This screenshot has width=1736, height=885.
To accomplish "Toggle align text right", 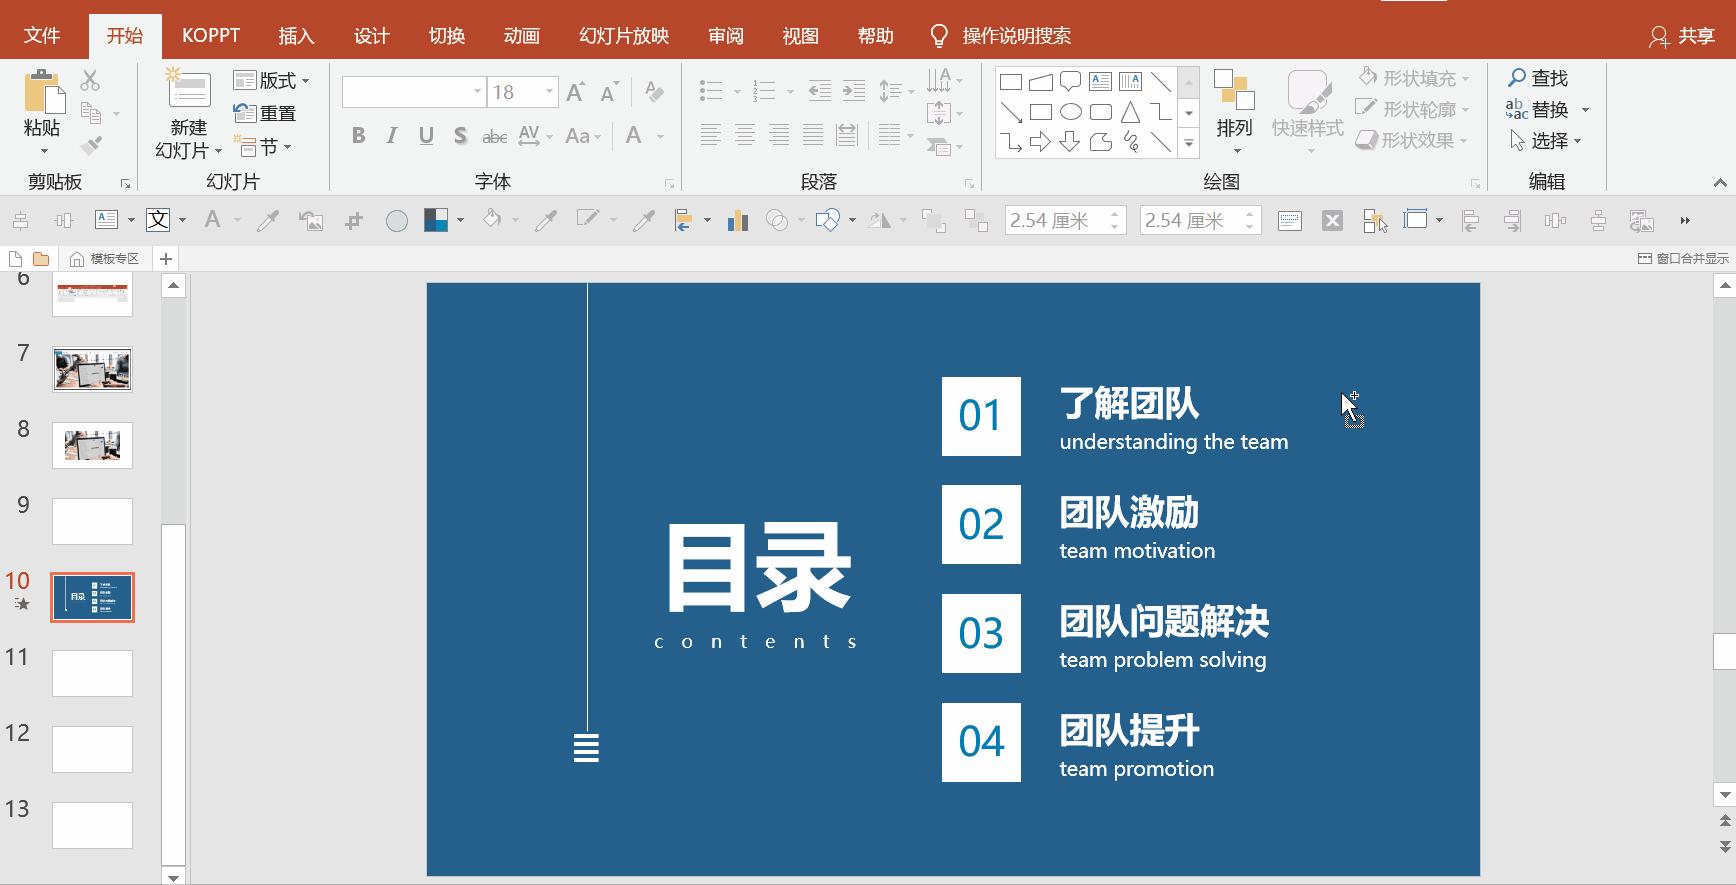I will click(x=779, y=135).
